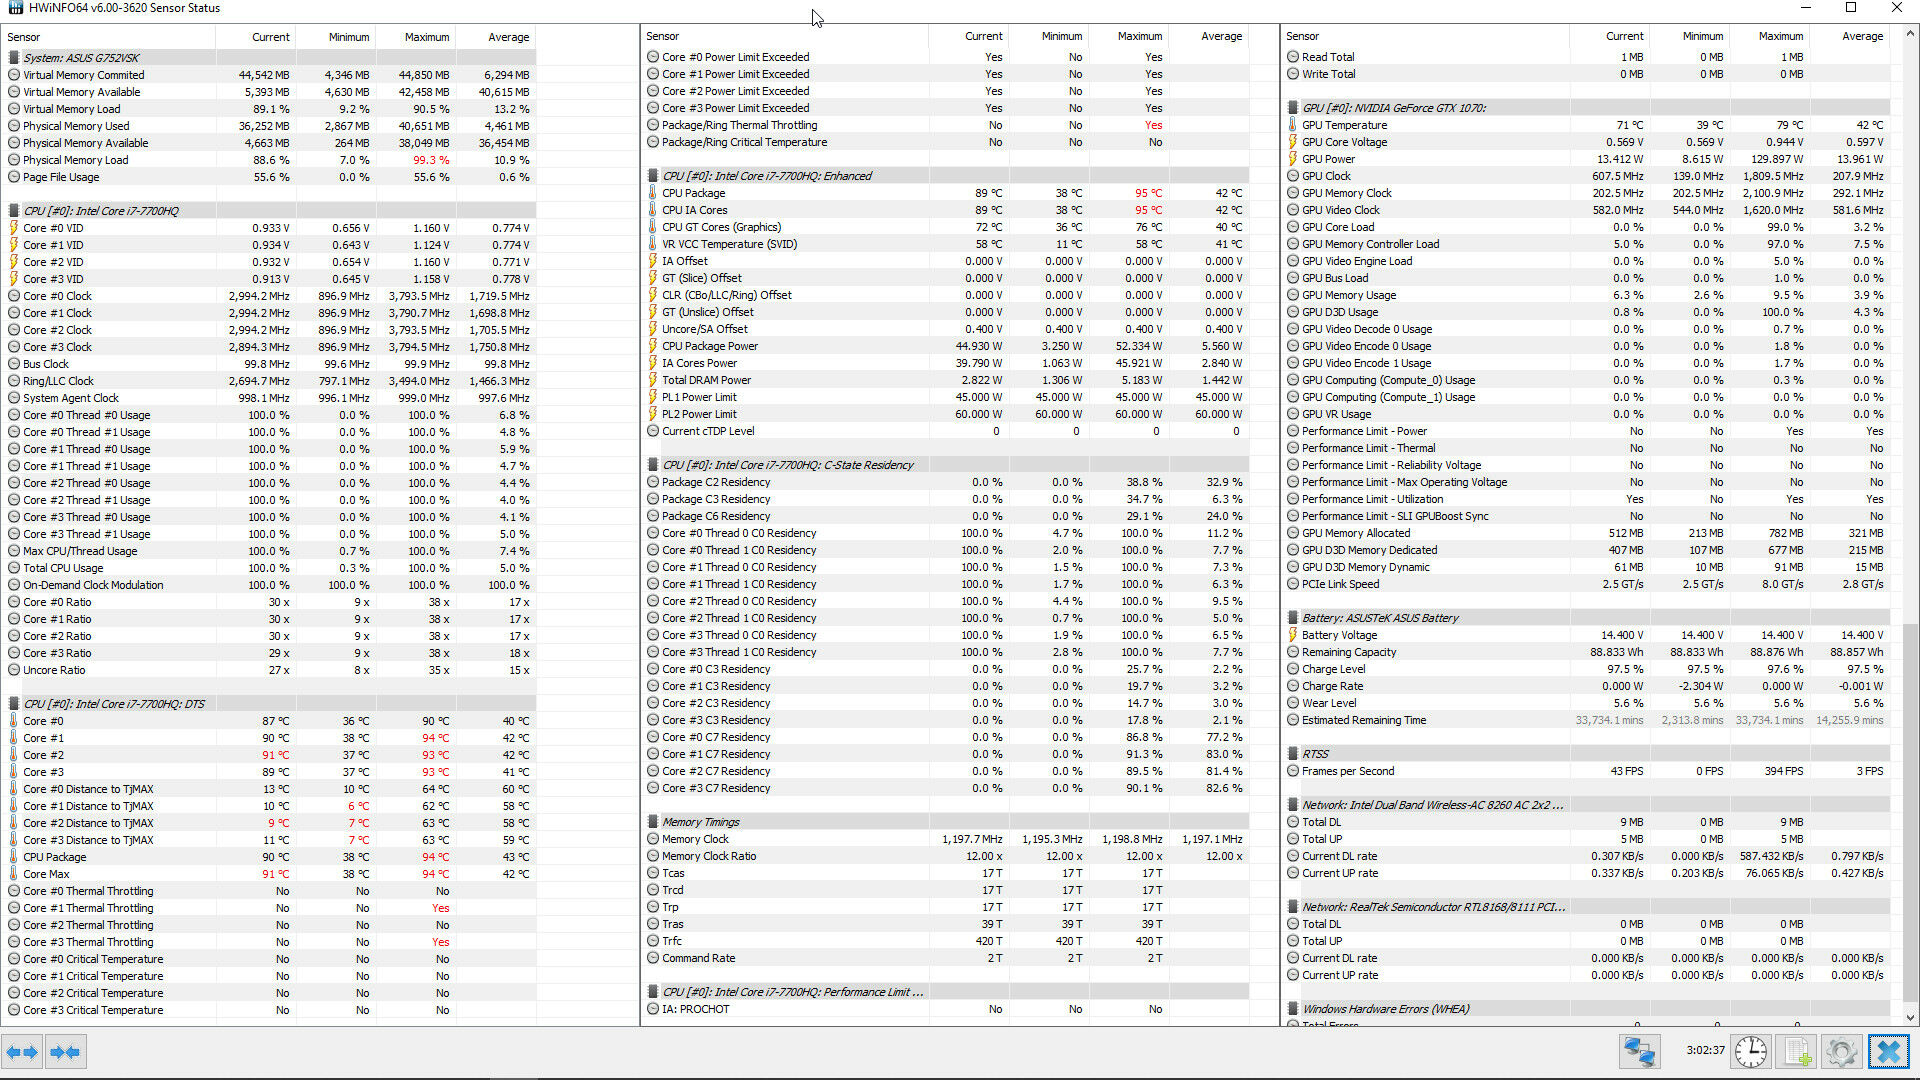Start logging with the sheet-plus icon
This screenshot has height=1080, width=1920.
pos(1797,1052)
